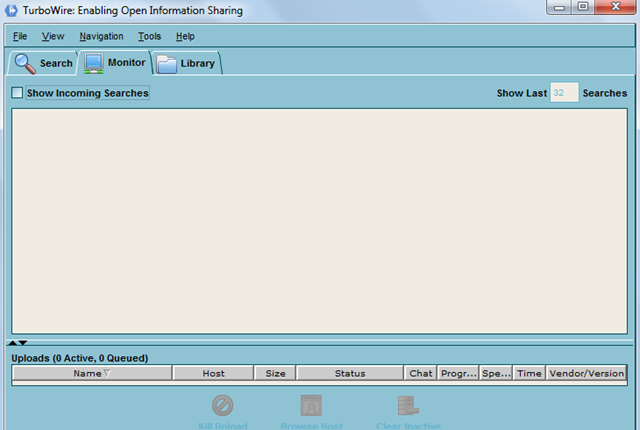
Task: Open the Tools menu
Action: (x=149, y=36)
